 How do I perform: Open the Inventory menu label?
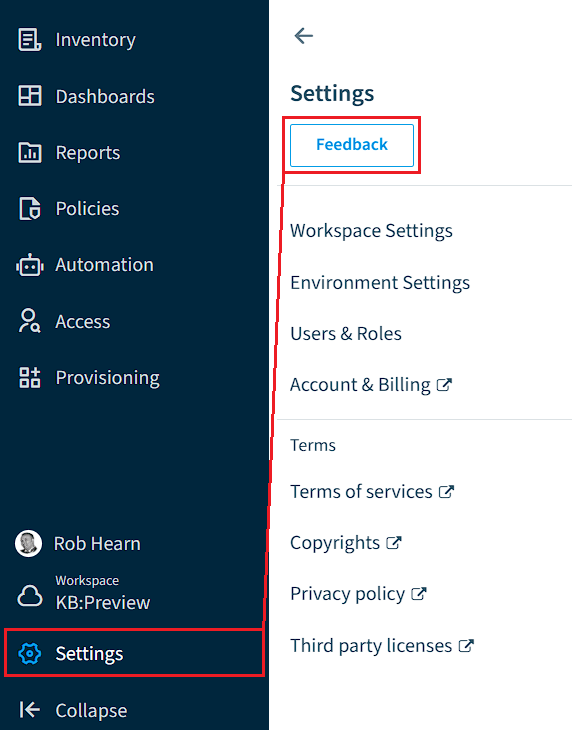[x=95, y=40]
